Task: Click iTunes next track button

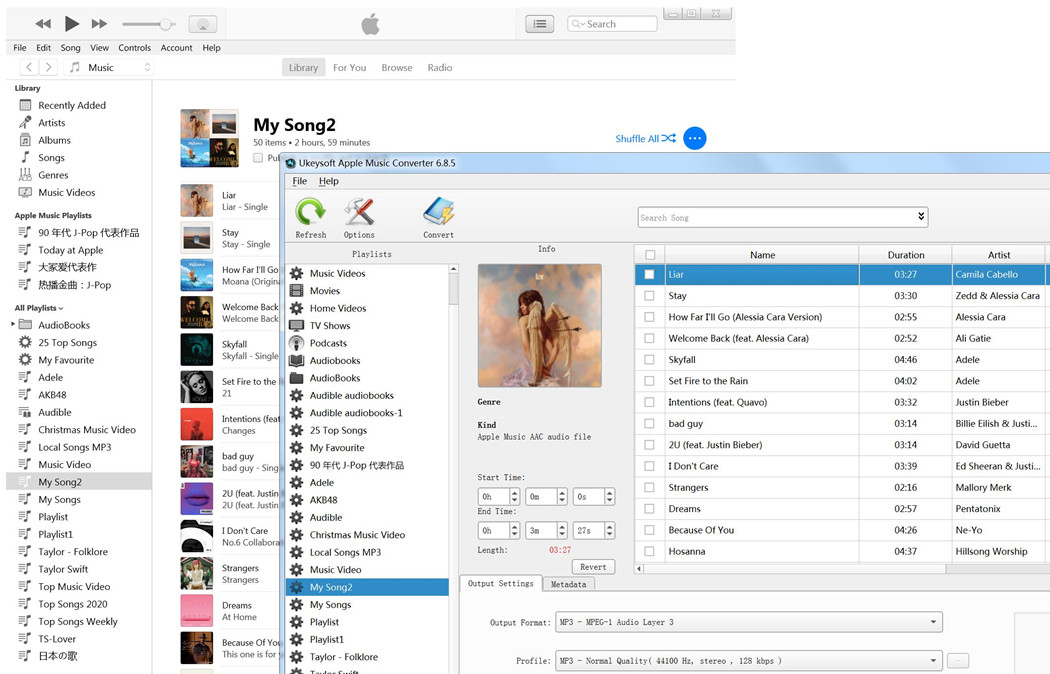Action: pyautogui.click(x=99, y=24)
